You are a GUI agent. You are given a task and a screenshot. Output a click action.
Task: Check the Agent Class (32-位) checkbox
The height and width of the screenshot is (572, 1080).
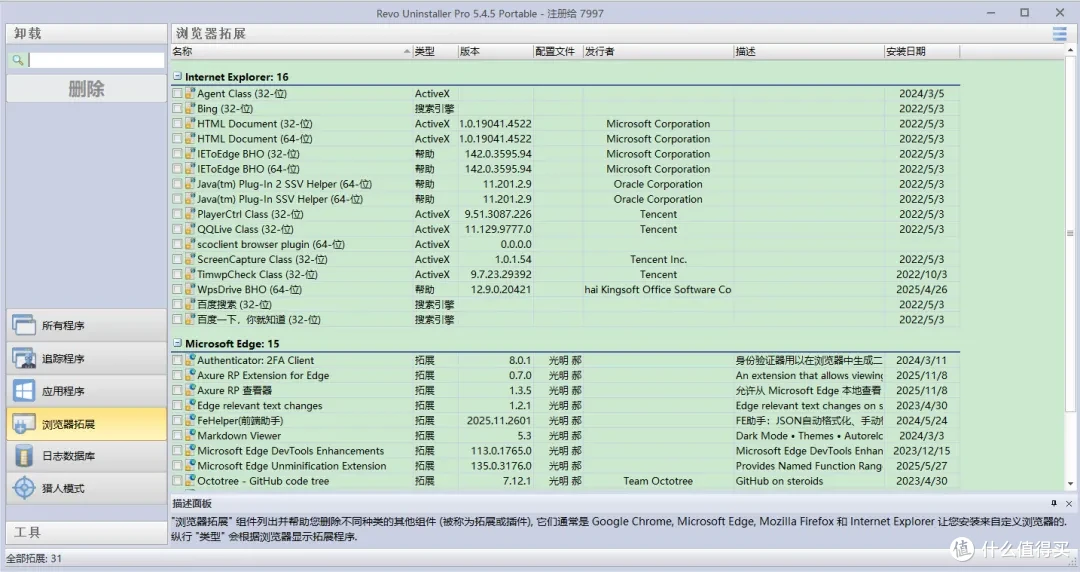(178, 93)
